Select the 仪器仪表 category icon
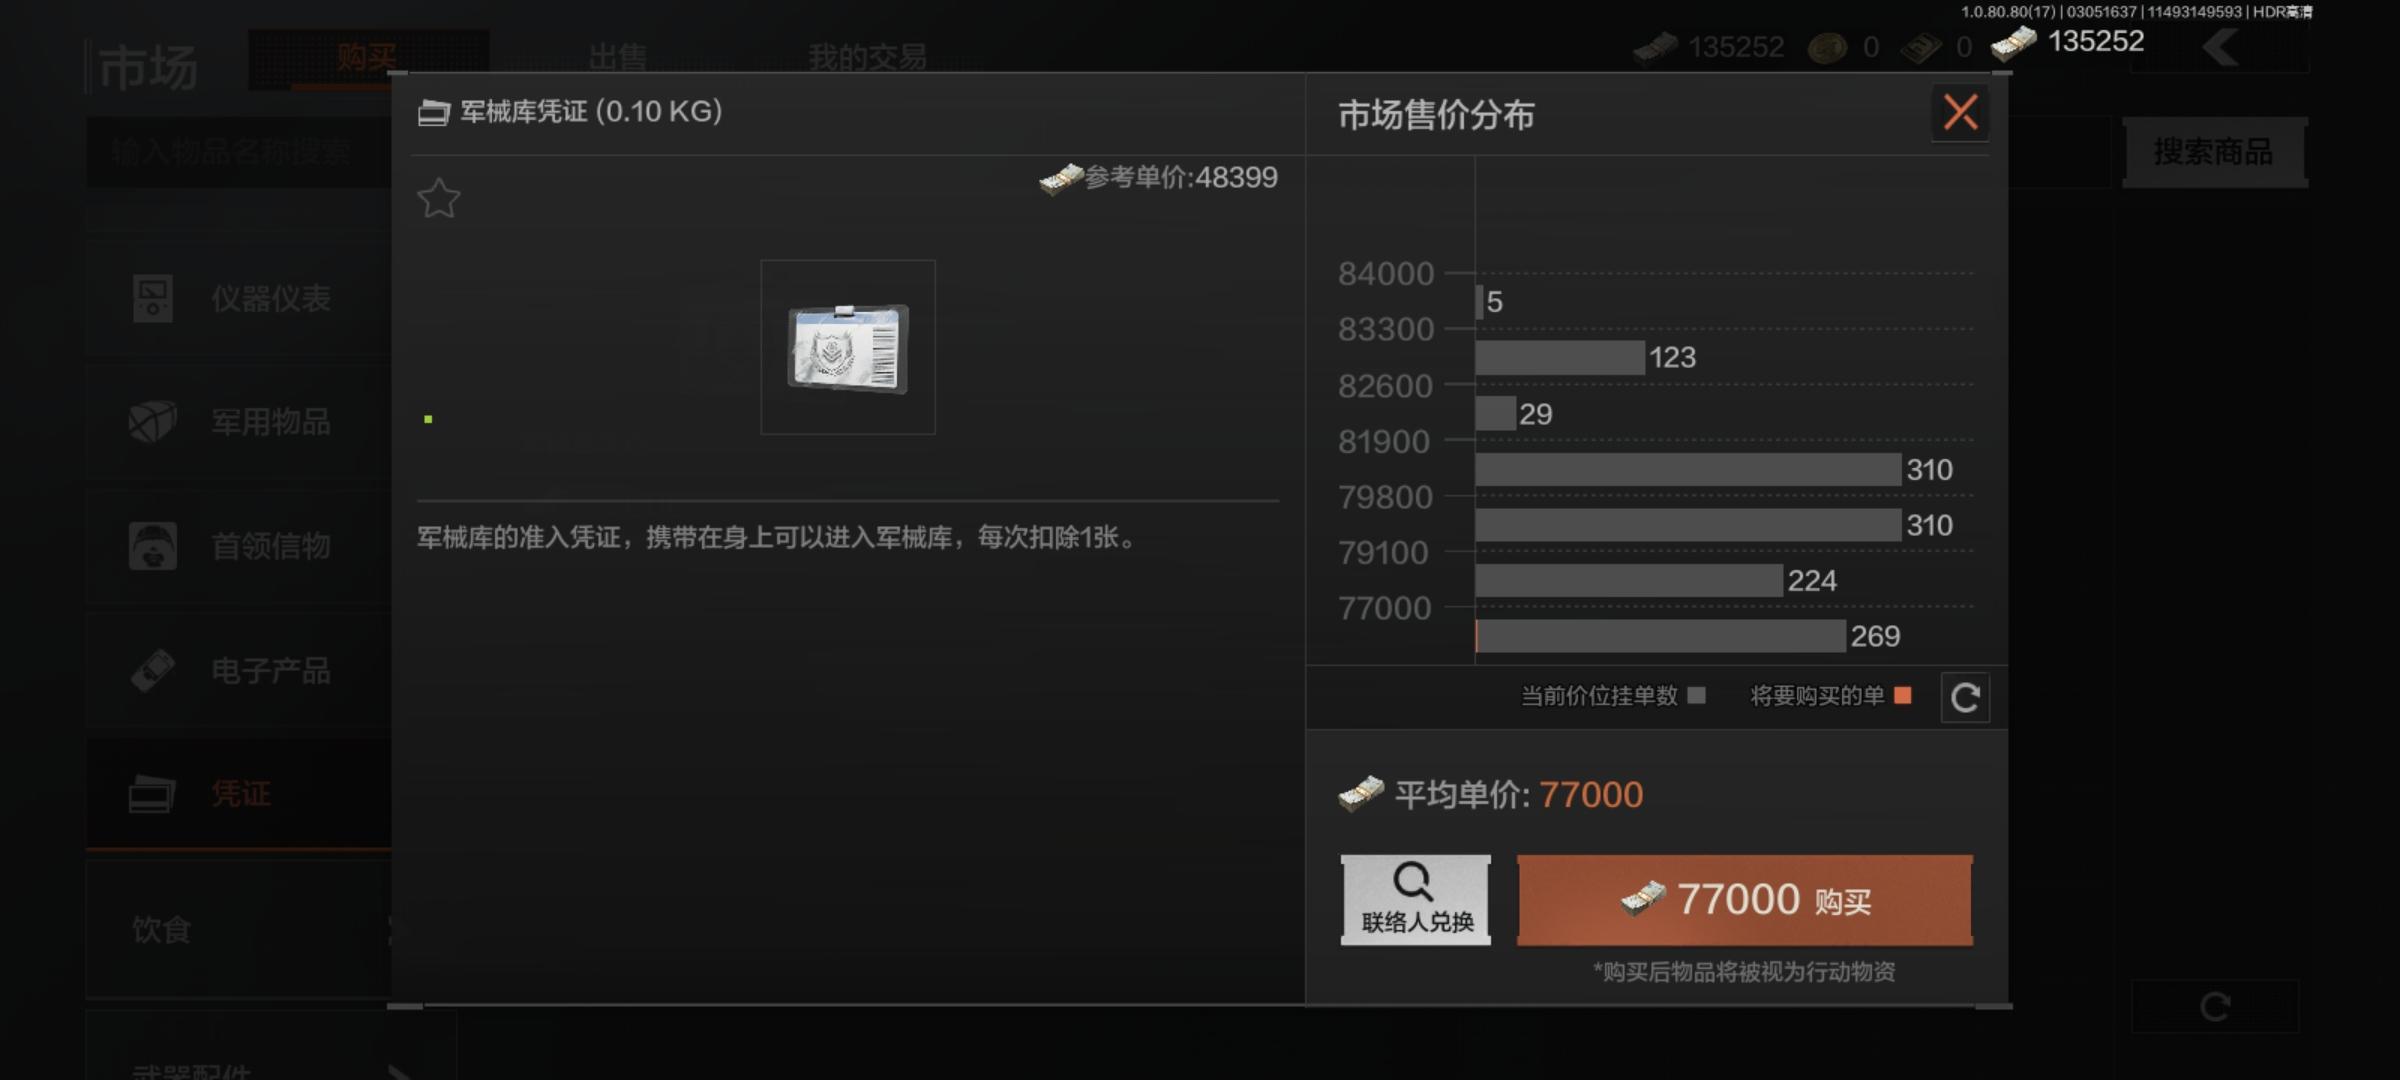The height and width of the screenshot is (1080, 2400). [x=153, y=298]
